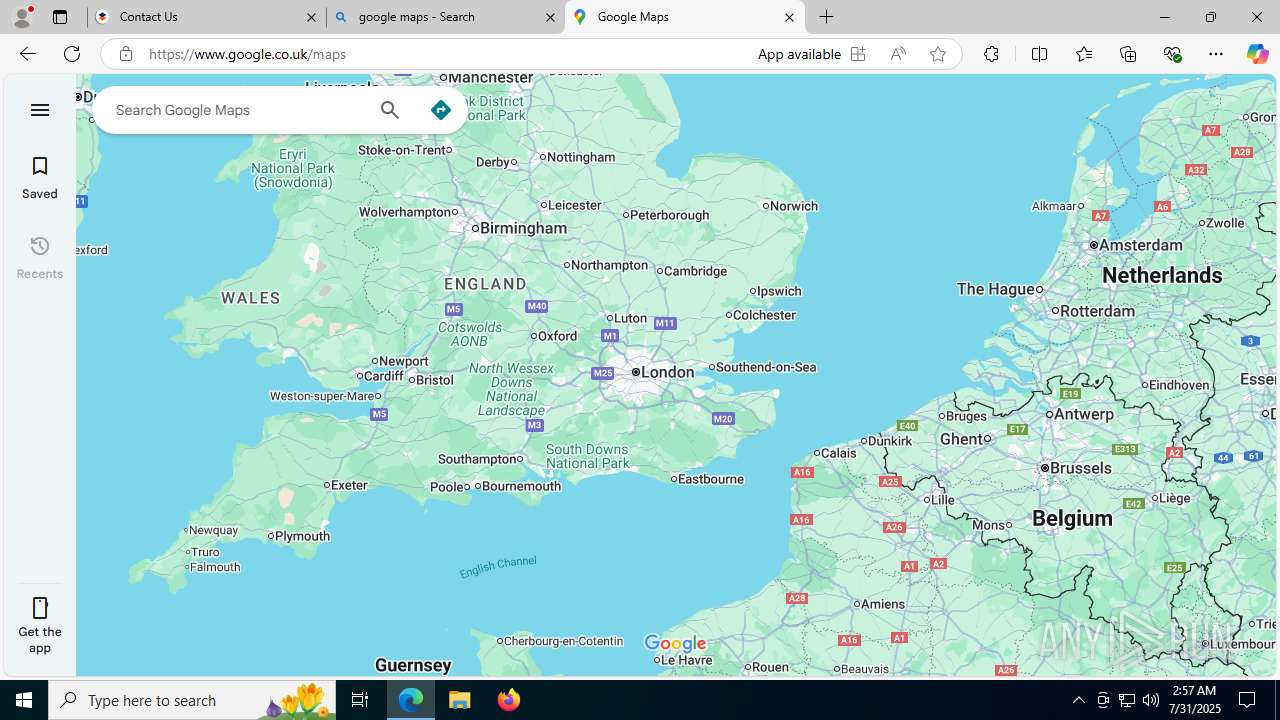Open the Google Maps hamburger menu
Screen dimensions: 1280x720
tap(40, 110)
